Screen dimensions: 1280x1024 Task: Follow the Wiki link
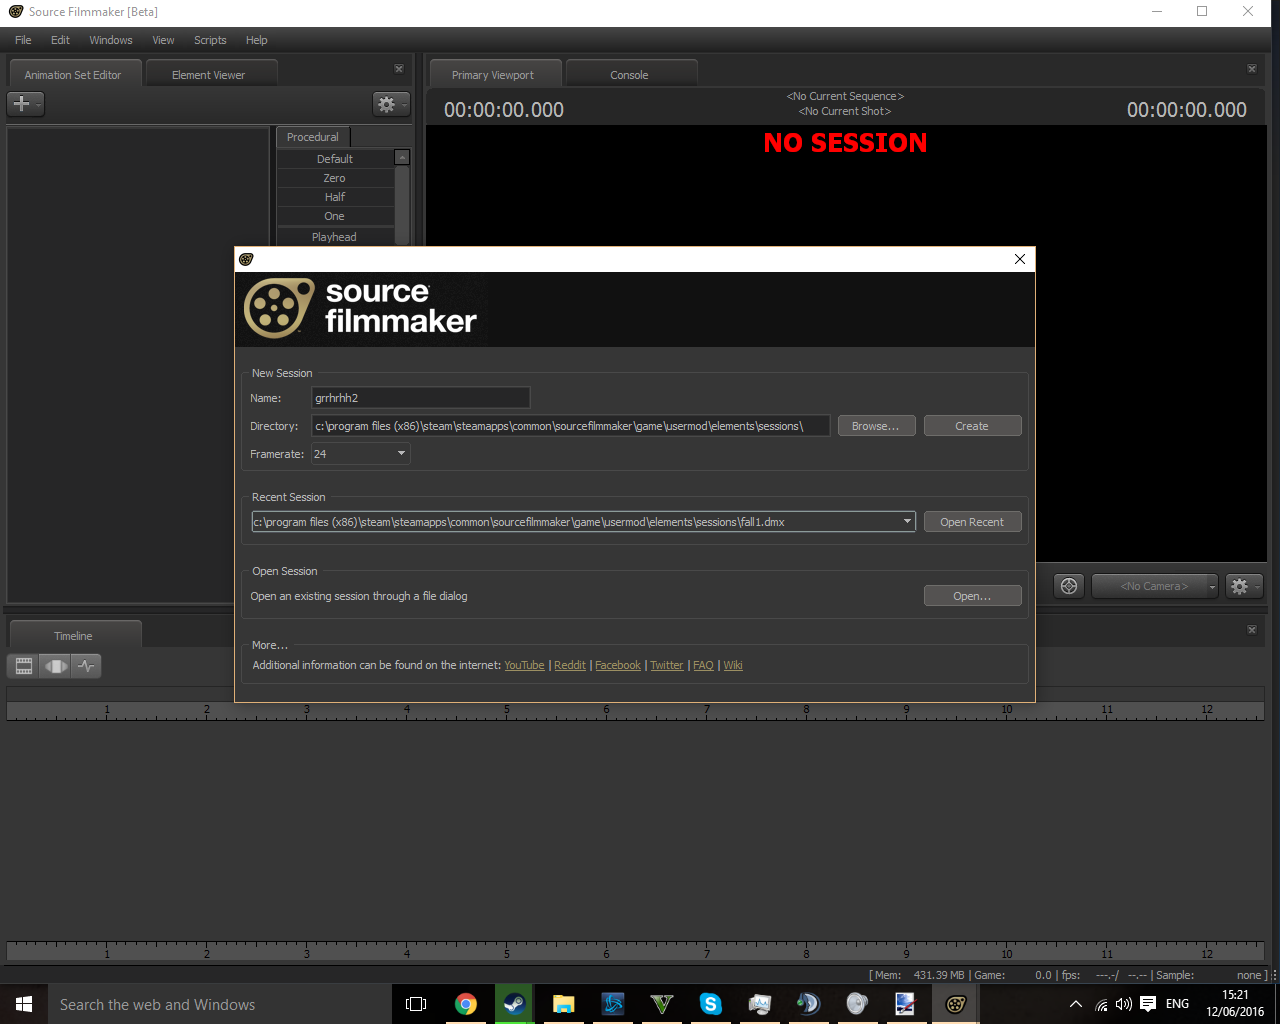(733, 665)
